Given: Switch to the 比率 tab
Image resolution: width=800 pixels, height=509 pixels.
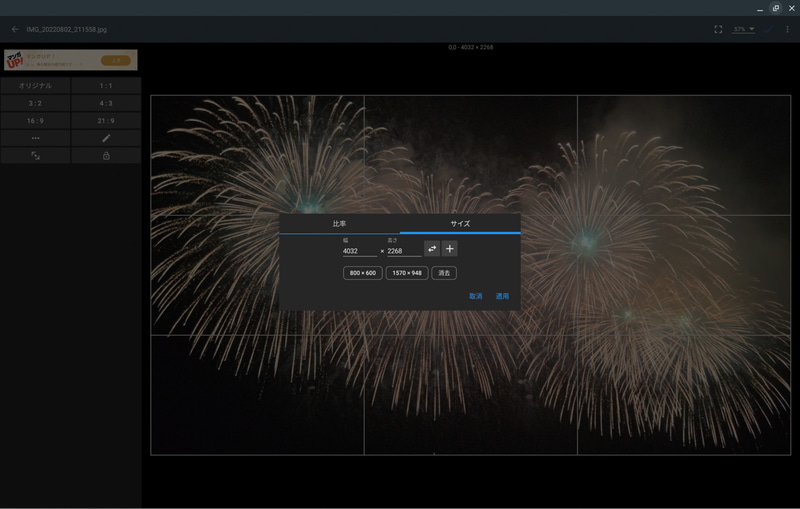Looking at the screenshot, I should [339, 224].
